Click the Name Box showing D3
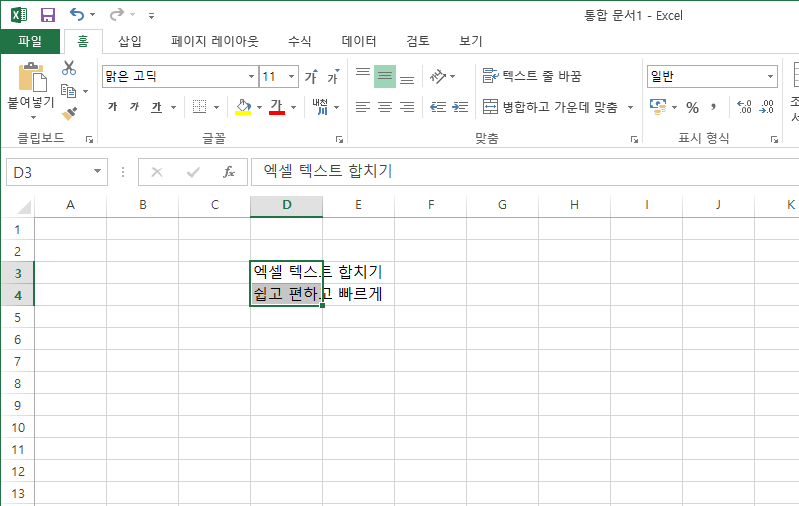This screenshot has height=506, width=799. point(49,172)
